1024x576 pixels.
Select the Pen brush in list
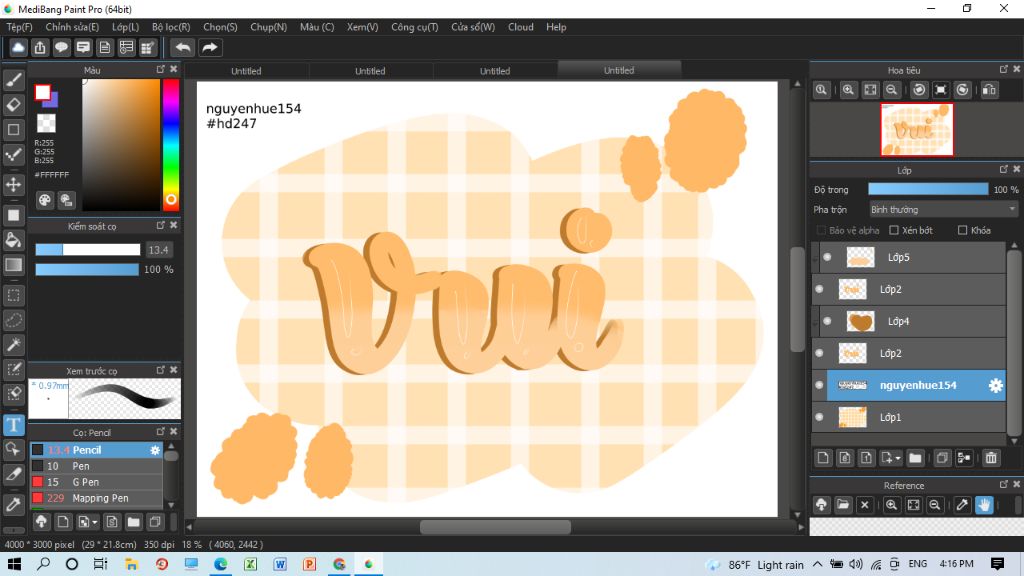[x=96, y=466]
